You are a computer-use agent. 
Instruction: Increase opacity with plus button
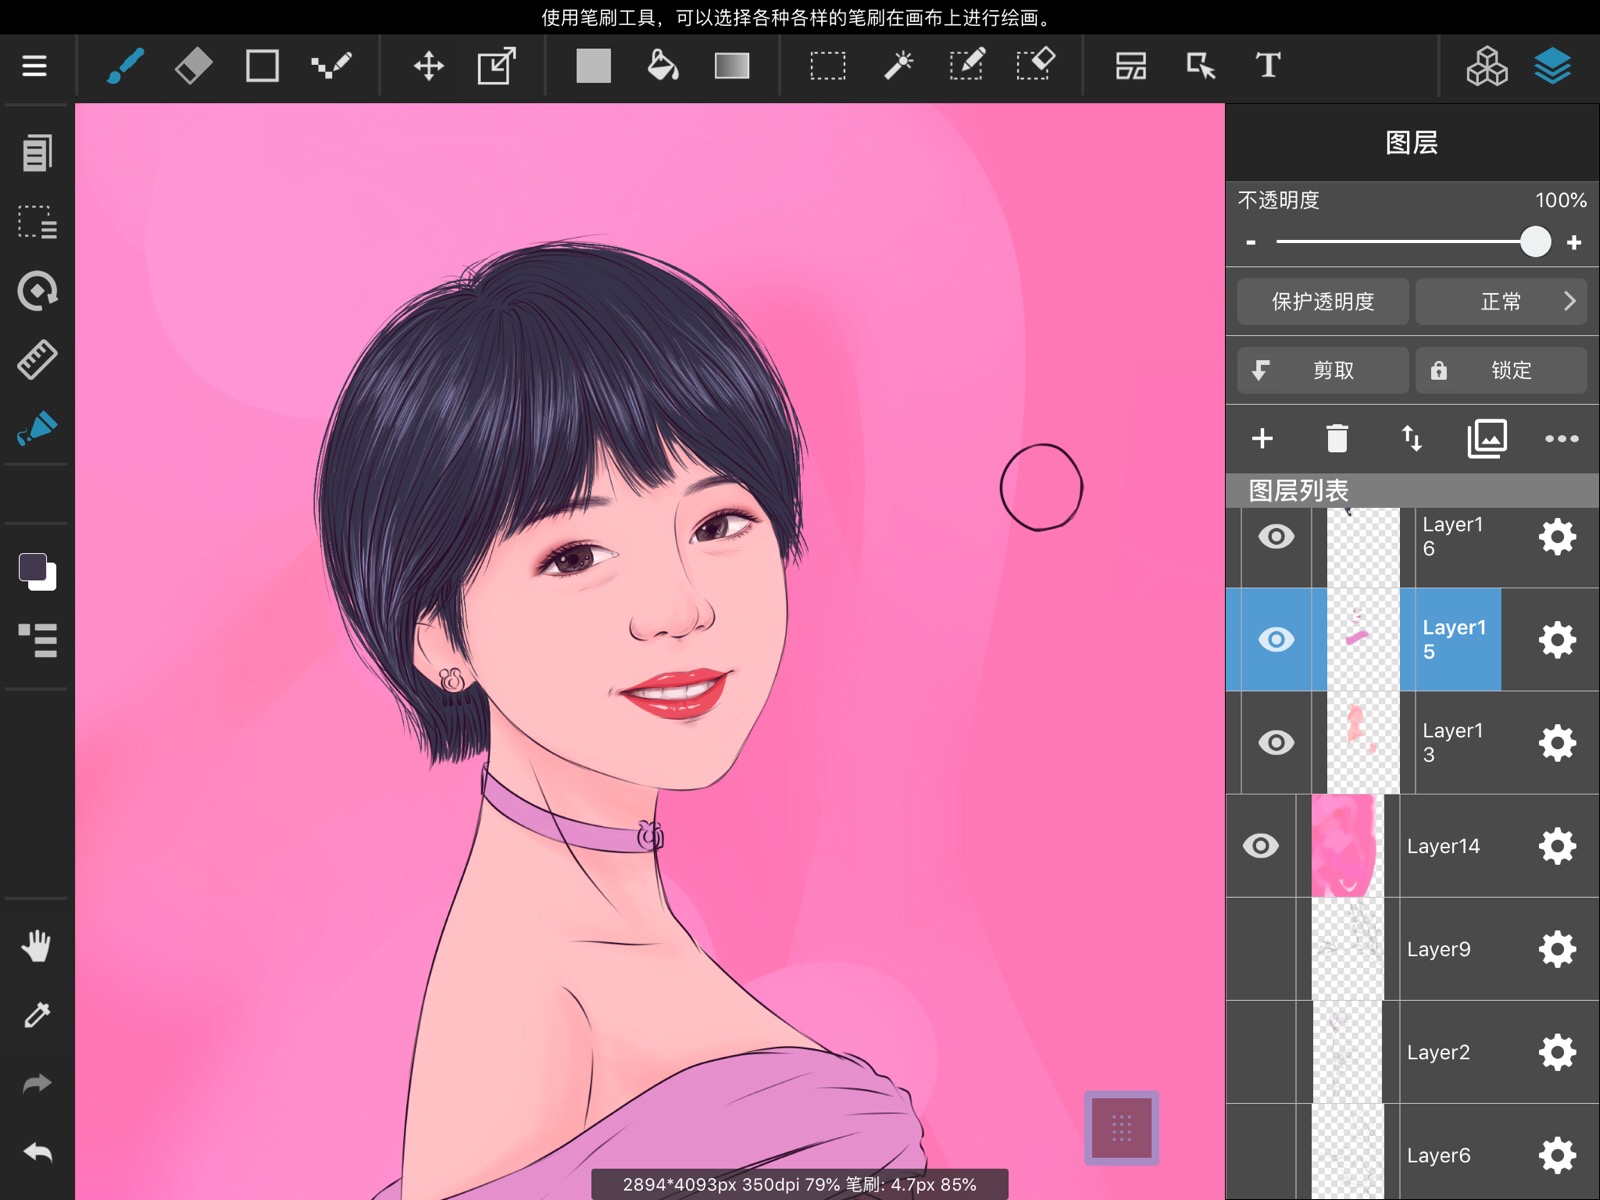[x=1574, y=242]
